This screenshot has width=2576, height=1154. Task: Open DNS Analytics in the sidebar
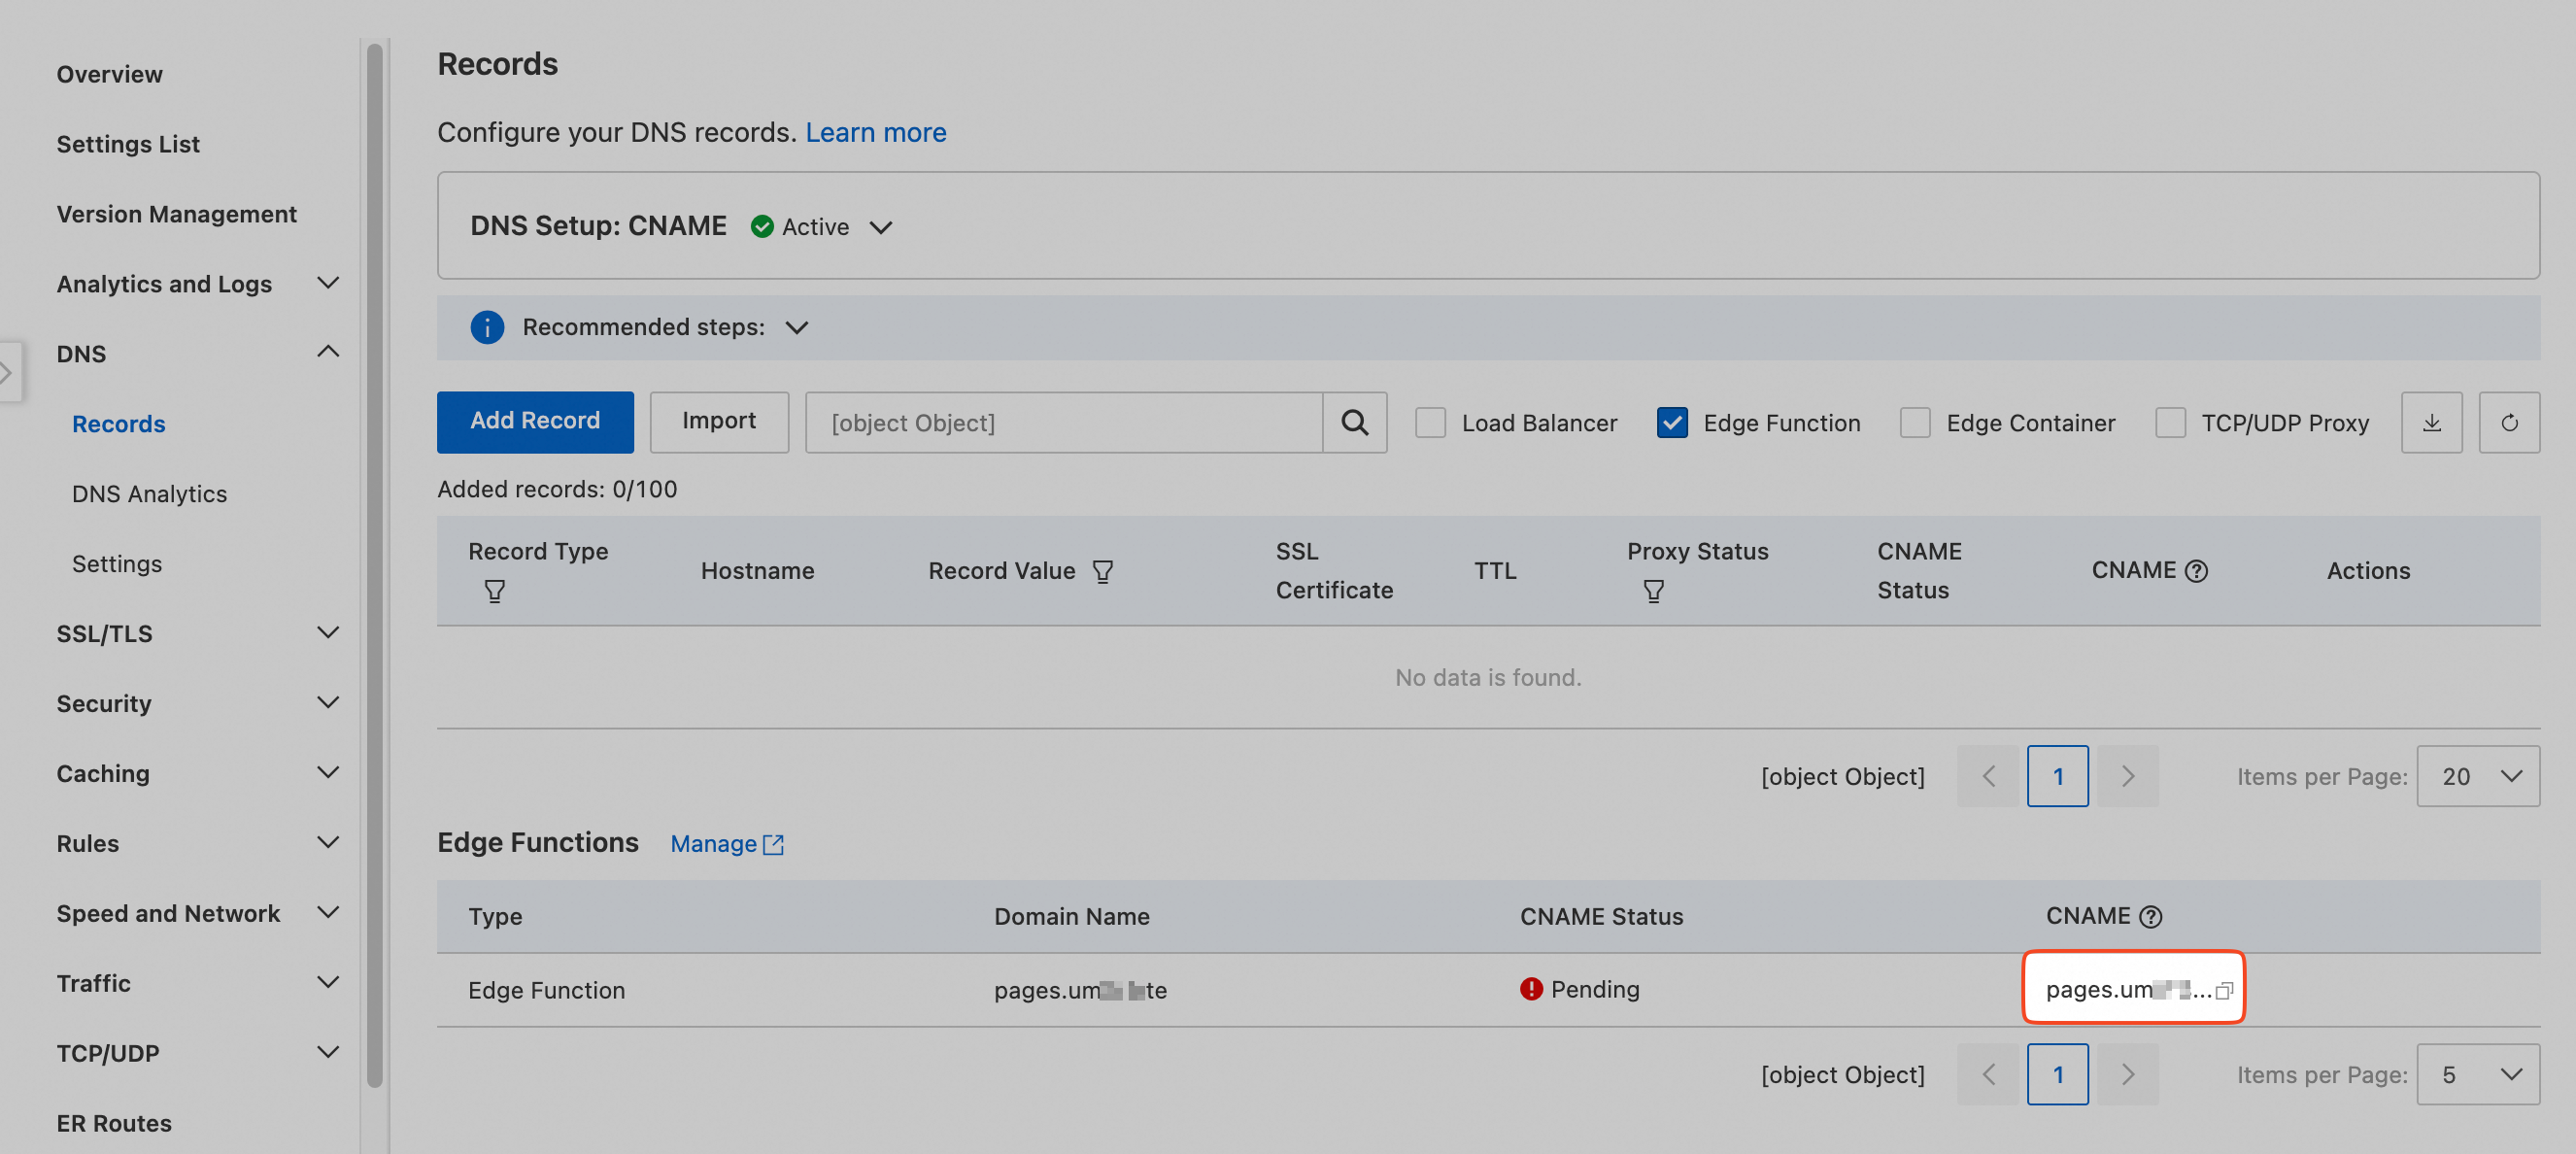[149, 494]
